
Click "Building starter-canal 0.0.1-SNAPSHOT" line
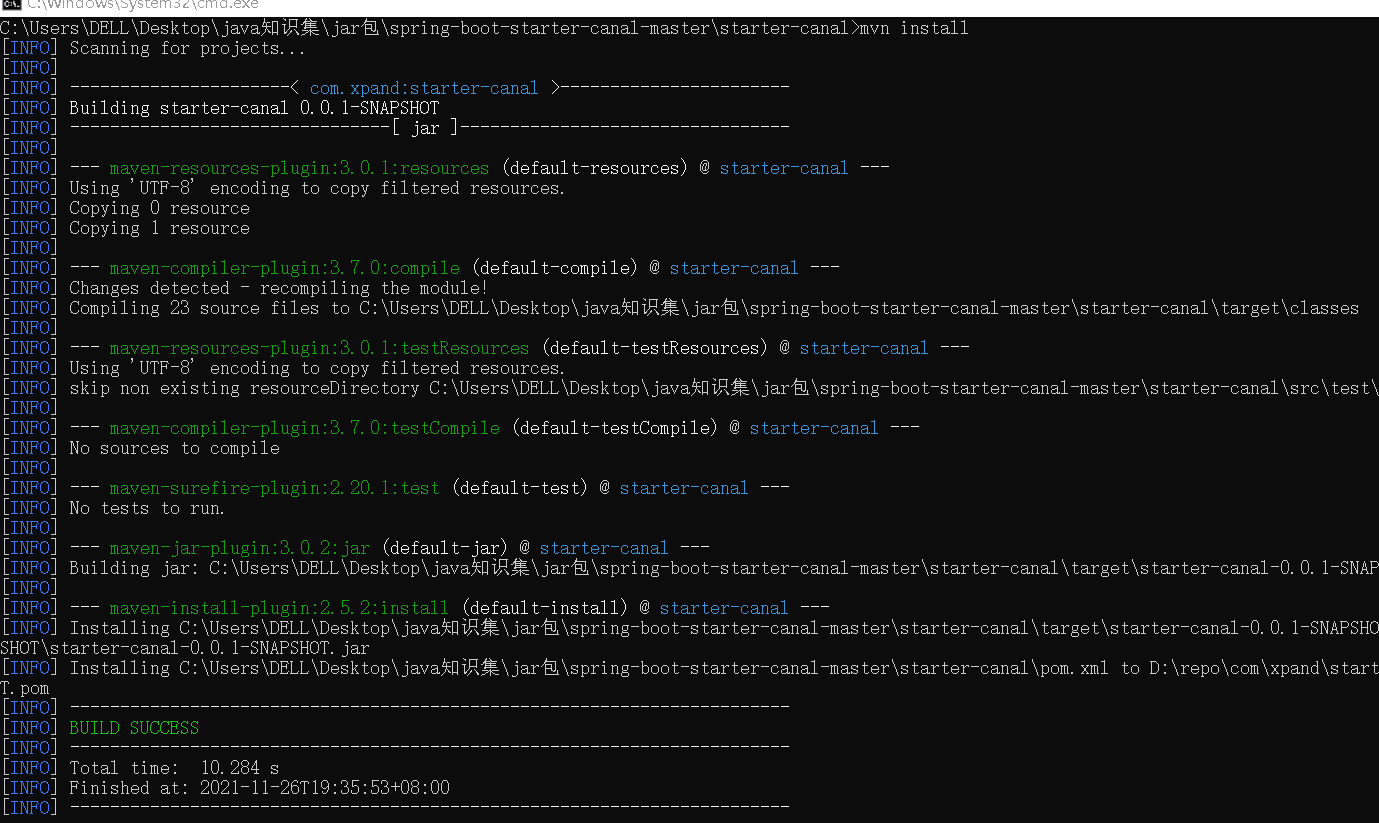(254, 108)
